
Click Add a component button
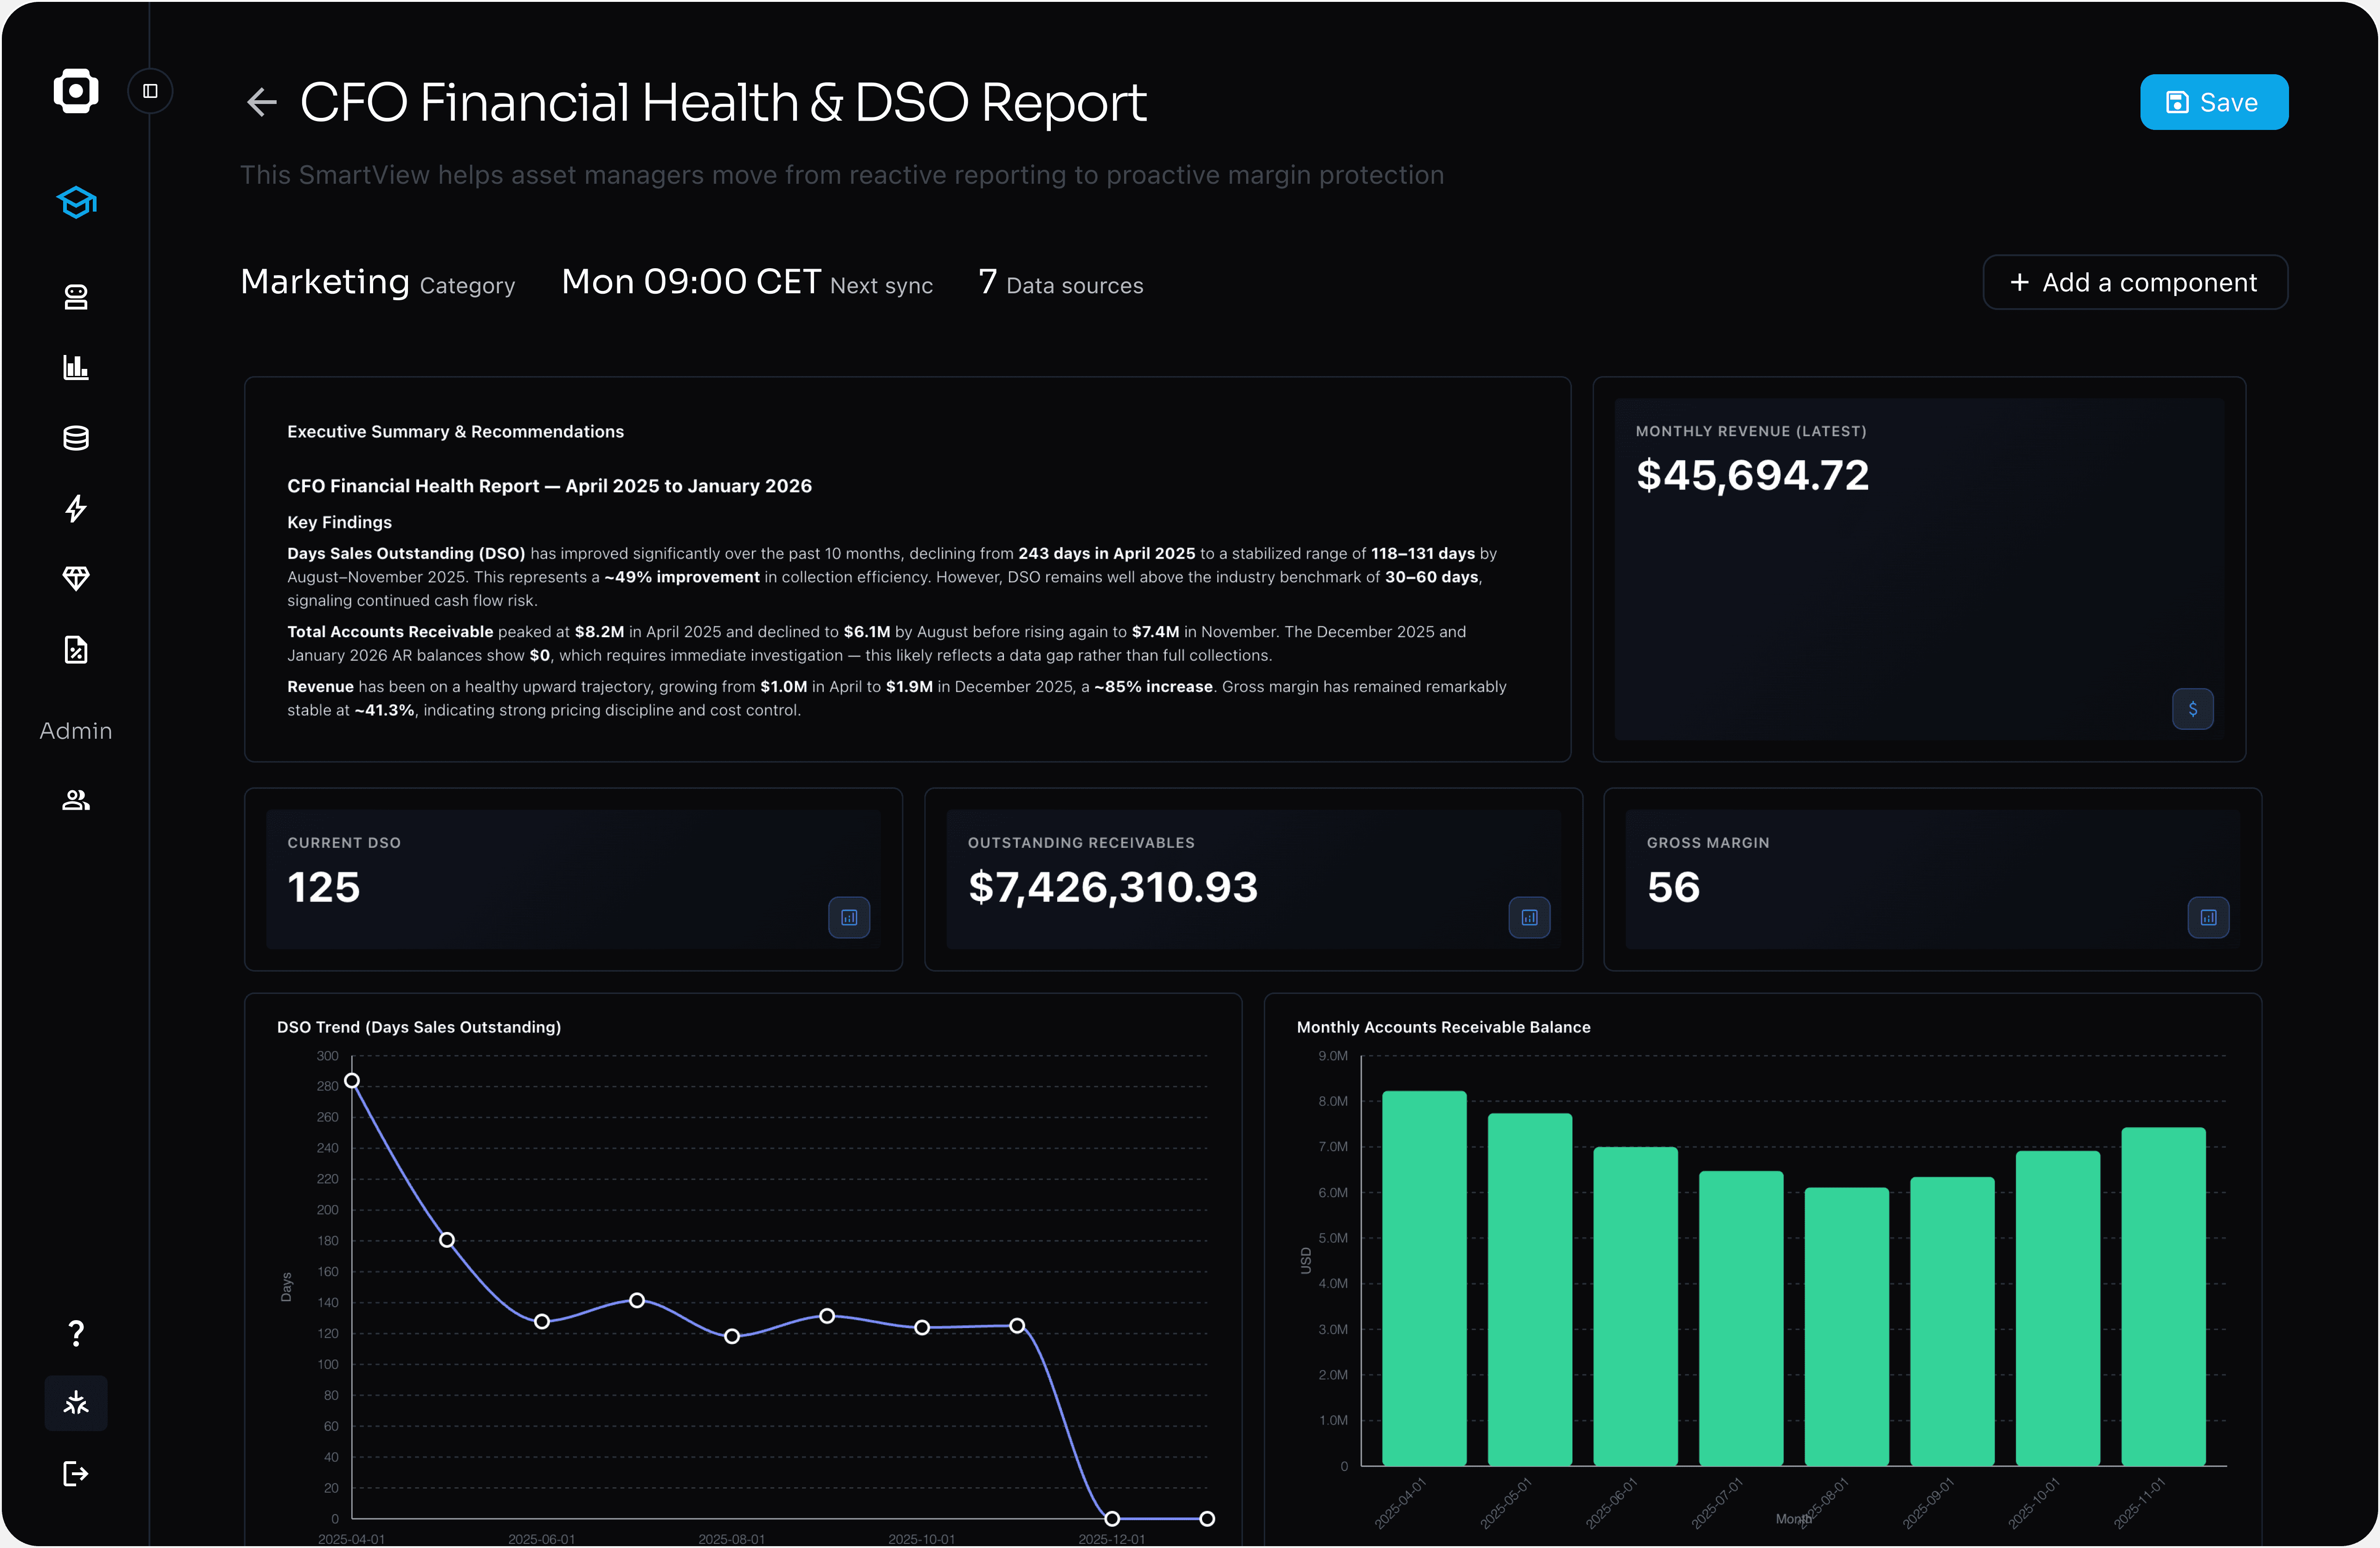click(x=2134, y=283)
